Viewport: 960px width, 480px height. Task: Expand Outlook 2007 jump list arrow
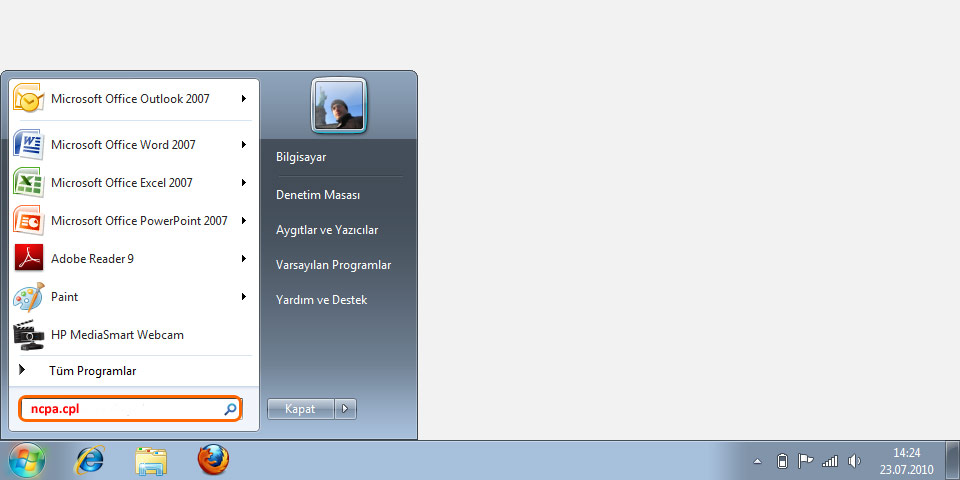pos(244,99)
